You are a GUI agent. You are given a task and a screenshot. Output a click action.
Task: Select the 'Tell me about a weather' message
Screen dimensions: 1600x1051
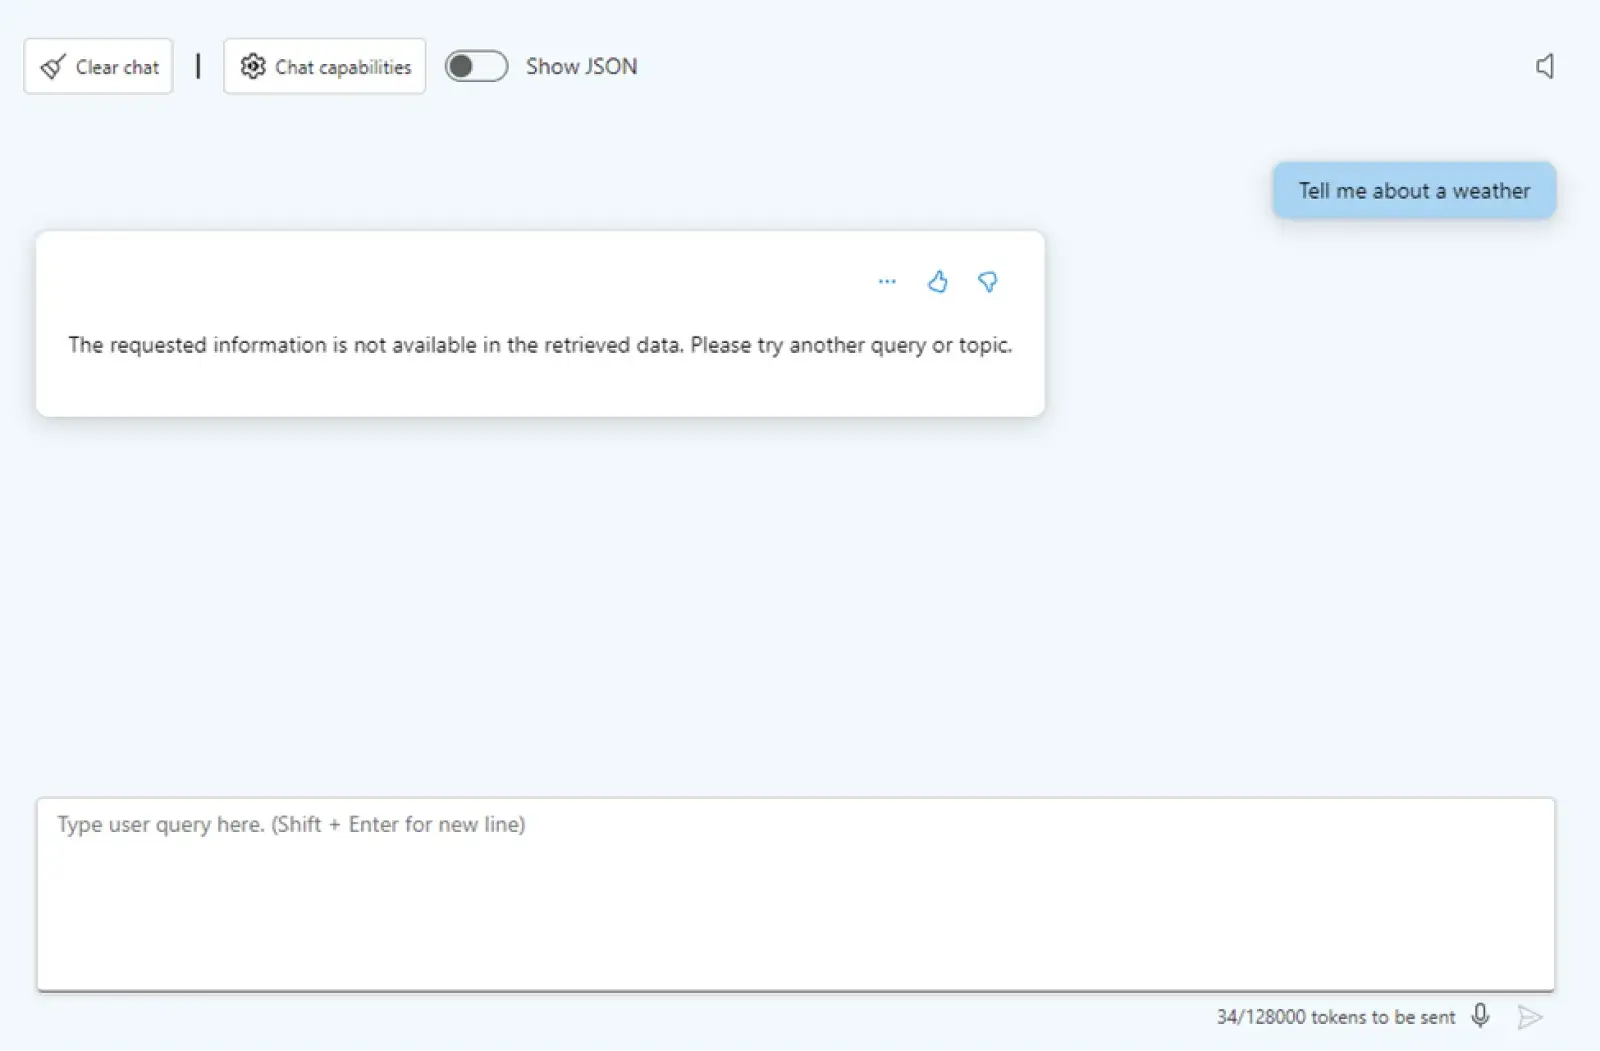tap(1414, 191)
